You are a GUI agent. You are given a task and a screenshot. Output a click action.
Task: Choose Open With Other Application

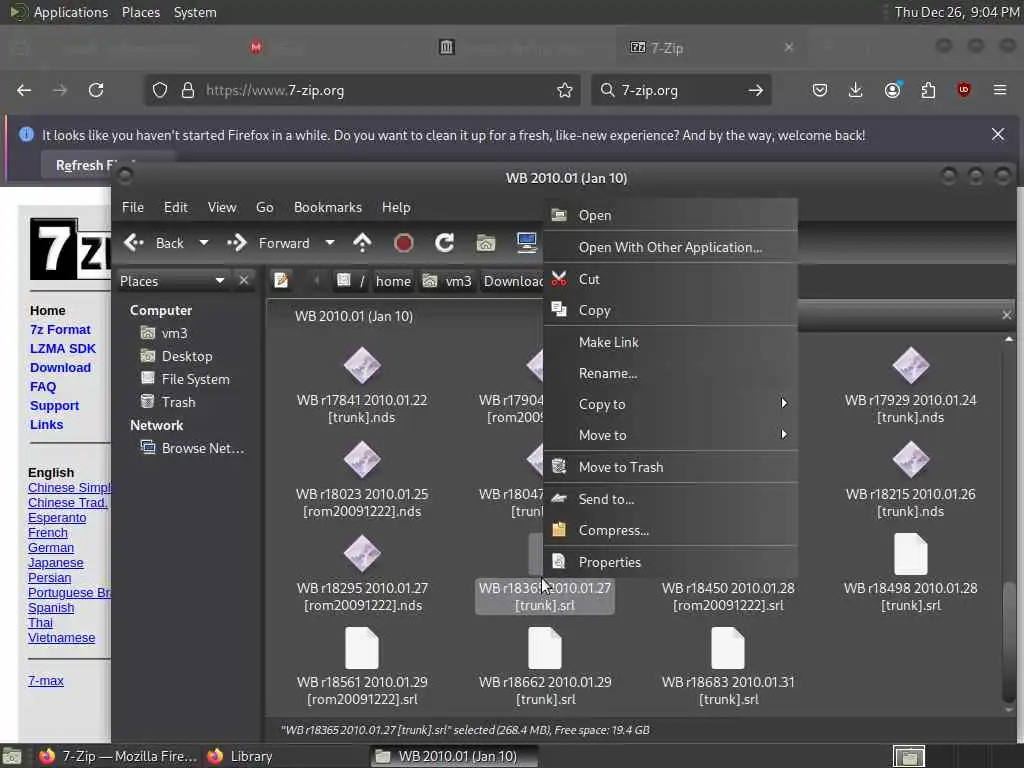pos(671,247)
